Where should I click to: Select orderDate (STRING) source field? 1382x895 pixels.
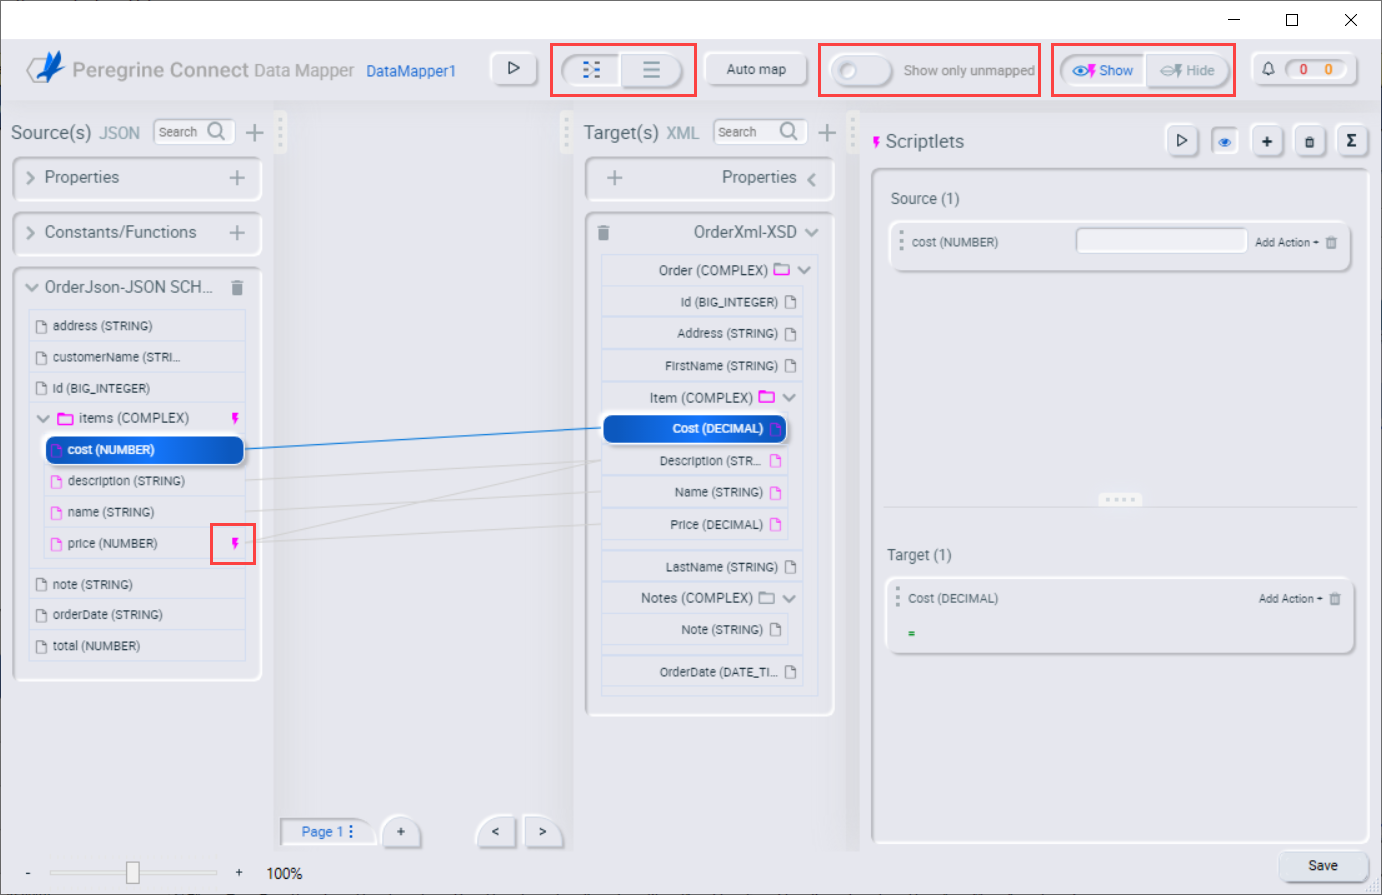(137, 615)
